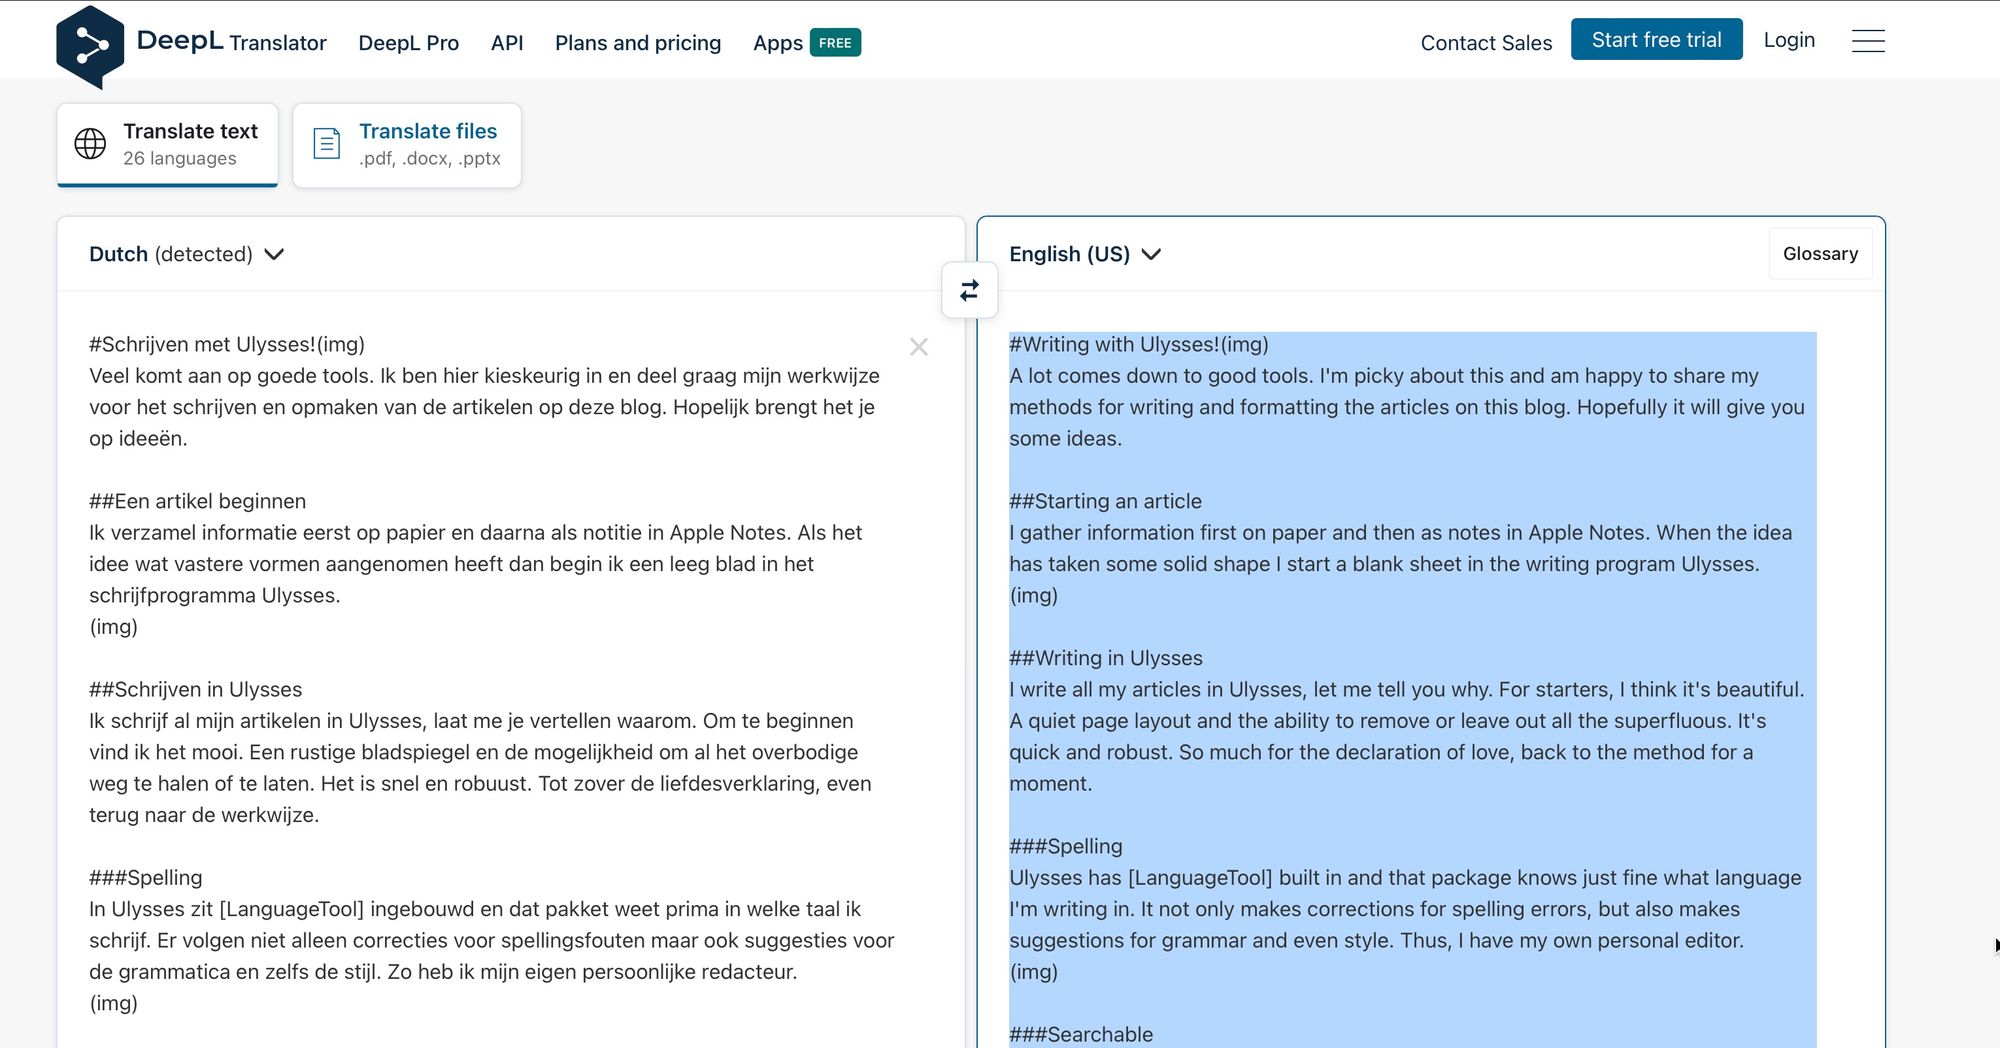
Task: Swap source and target languages
Action: [x=968, y=290]
